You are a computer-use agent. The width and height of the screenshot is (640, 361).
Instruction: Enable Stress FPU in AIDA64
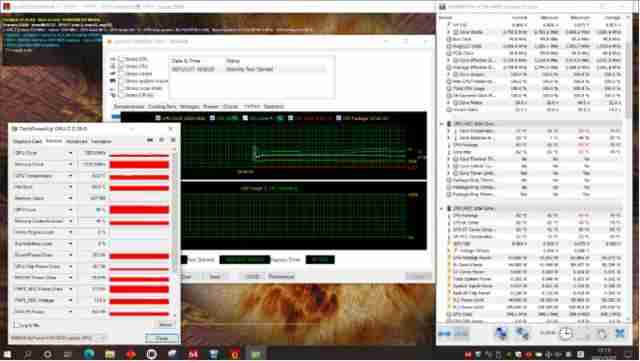[x=121, y=66]
